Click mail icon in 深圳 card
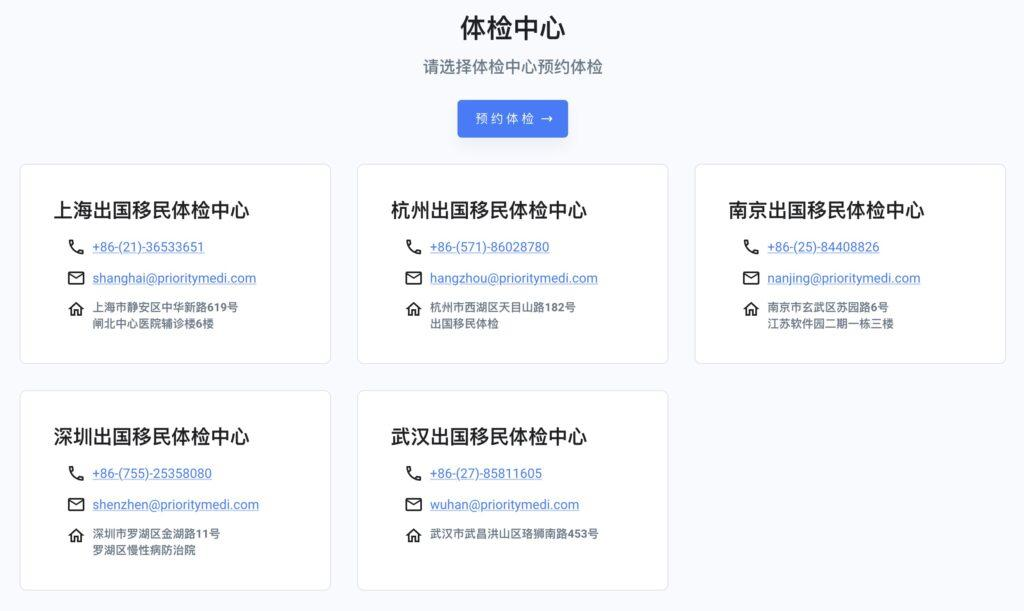The height and width of the screenshot is (611, 1024). coord(76,505)
